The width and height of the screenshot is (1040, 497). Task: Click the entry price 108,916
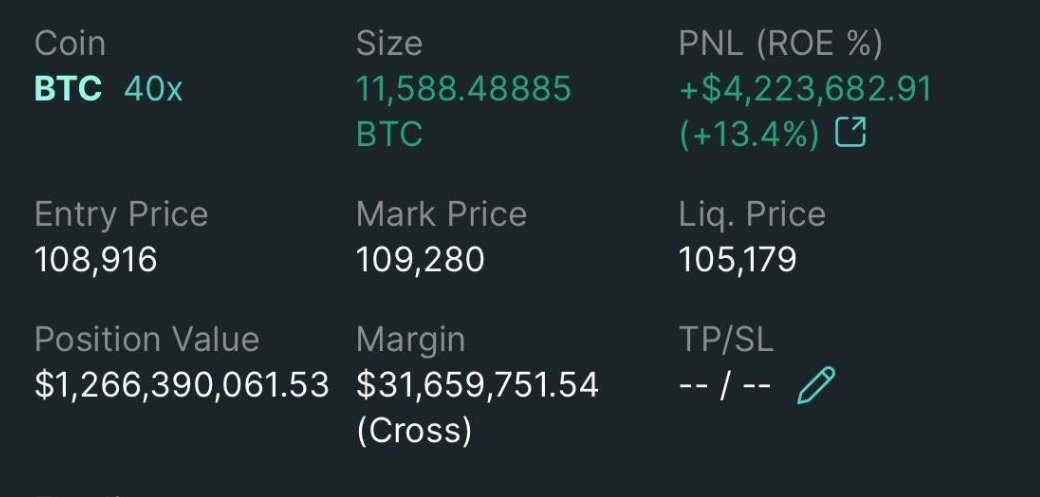(x=96, y=260)
